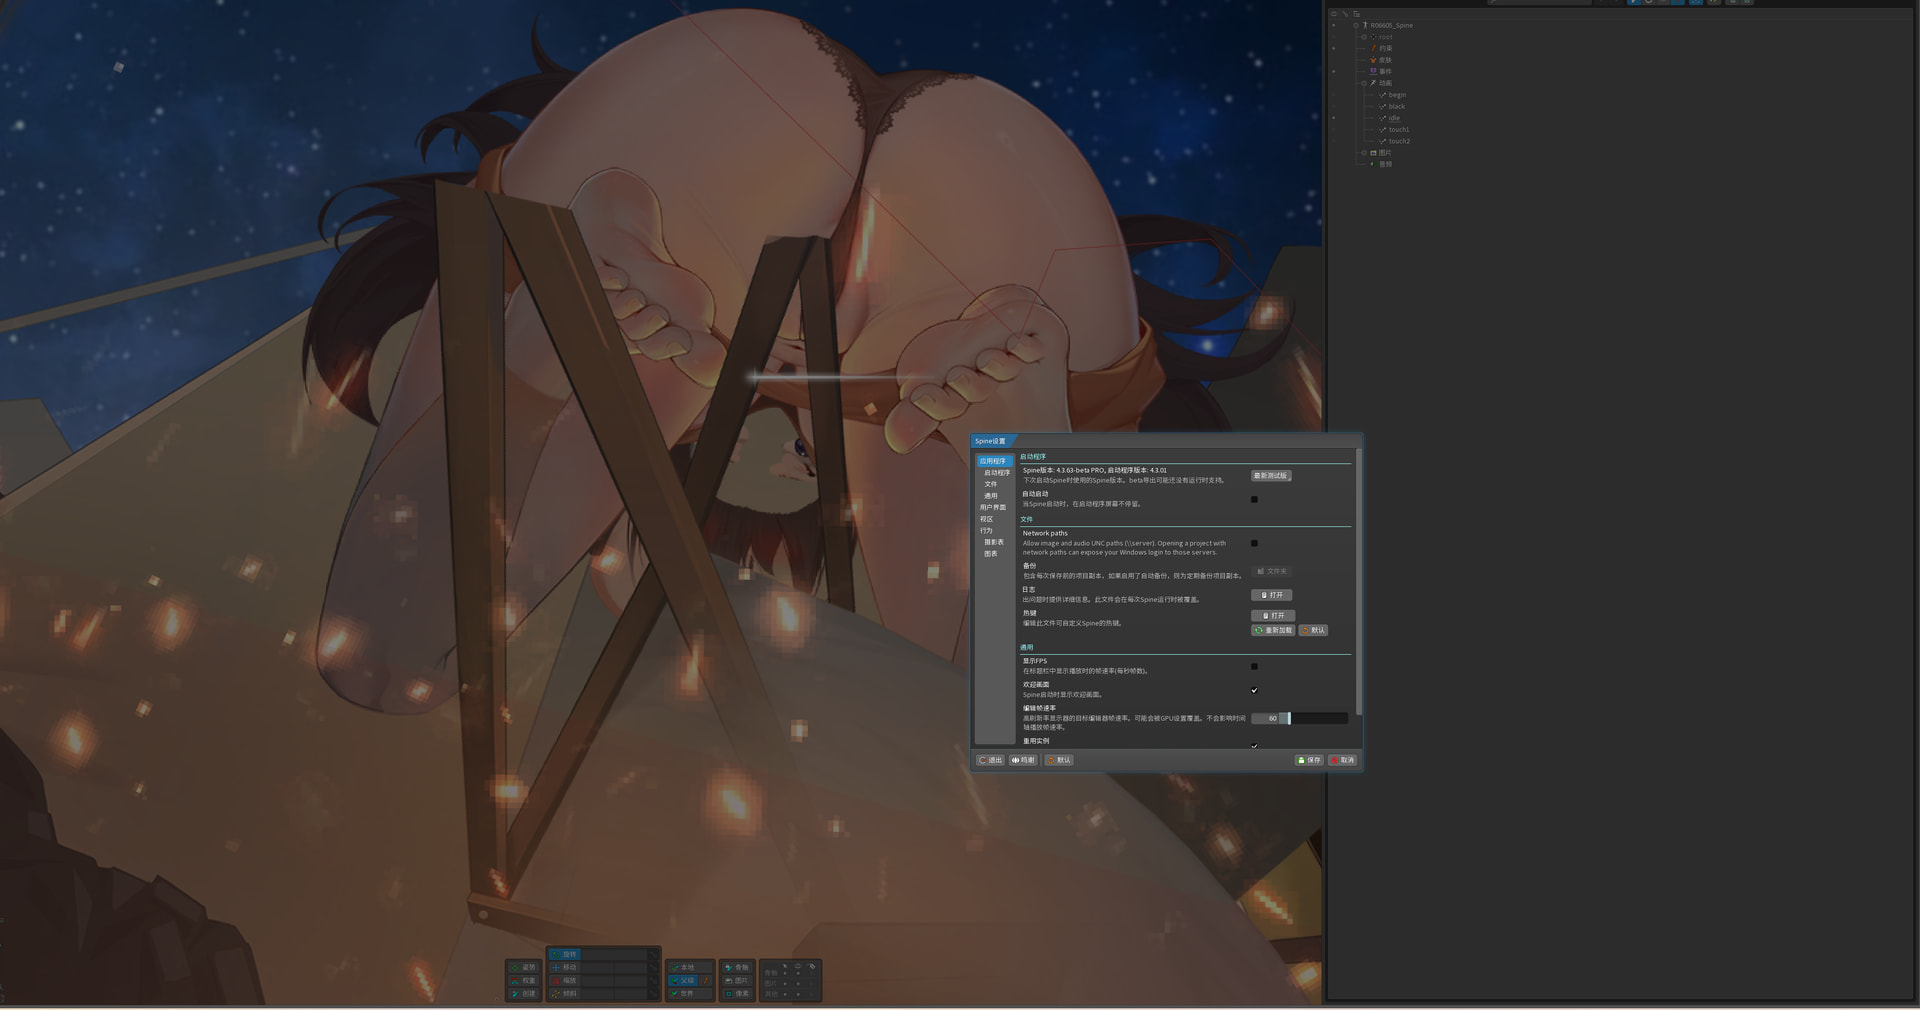Click 保存 to save settings
This screenshot has width=1920, height=1010.
1309,760
